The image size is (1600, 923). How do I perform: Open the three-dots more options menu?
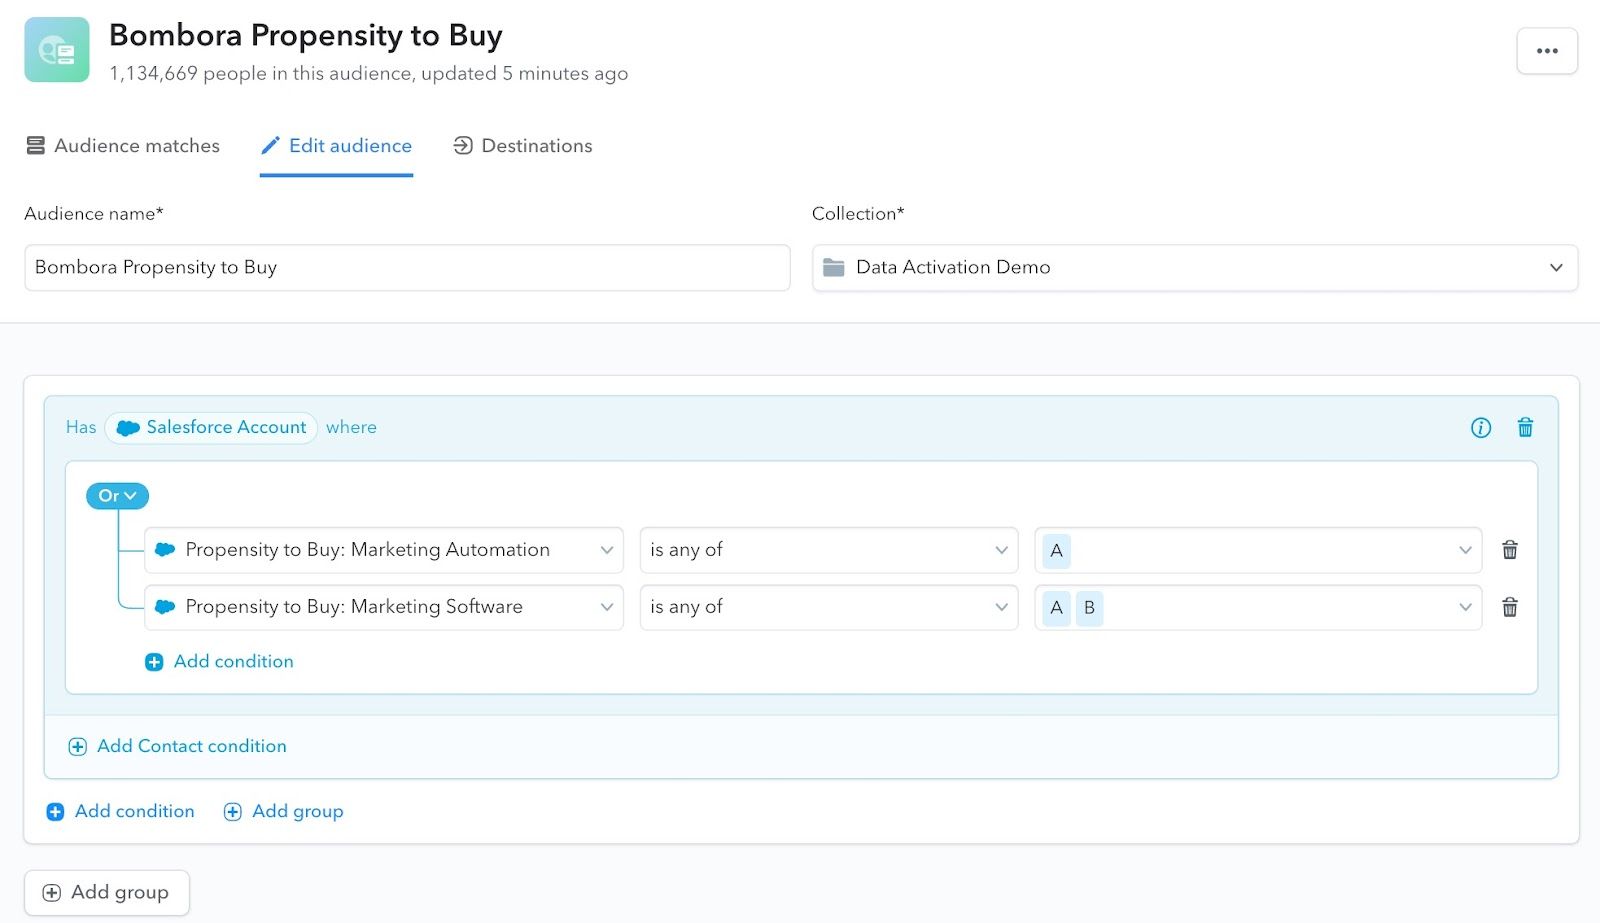[1547, 51]
